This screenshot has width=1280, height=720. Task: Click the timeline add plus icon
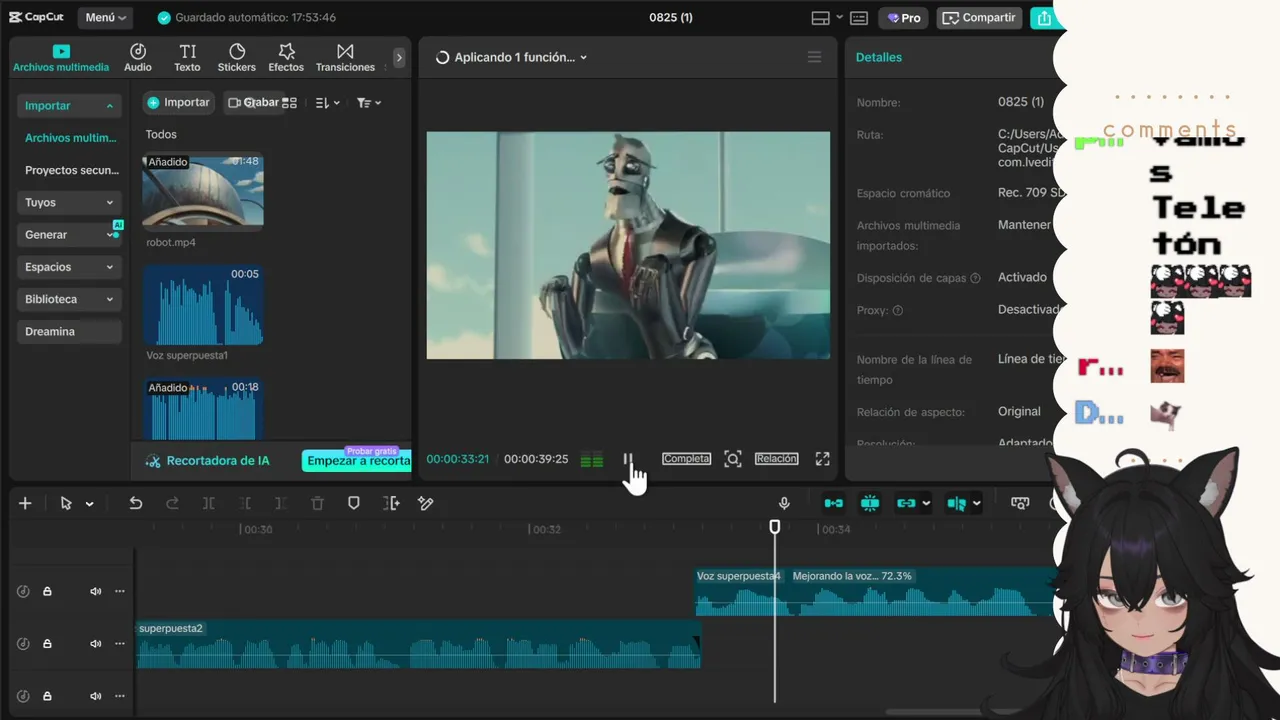(25, 503)
